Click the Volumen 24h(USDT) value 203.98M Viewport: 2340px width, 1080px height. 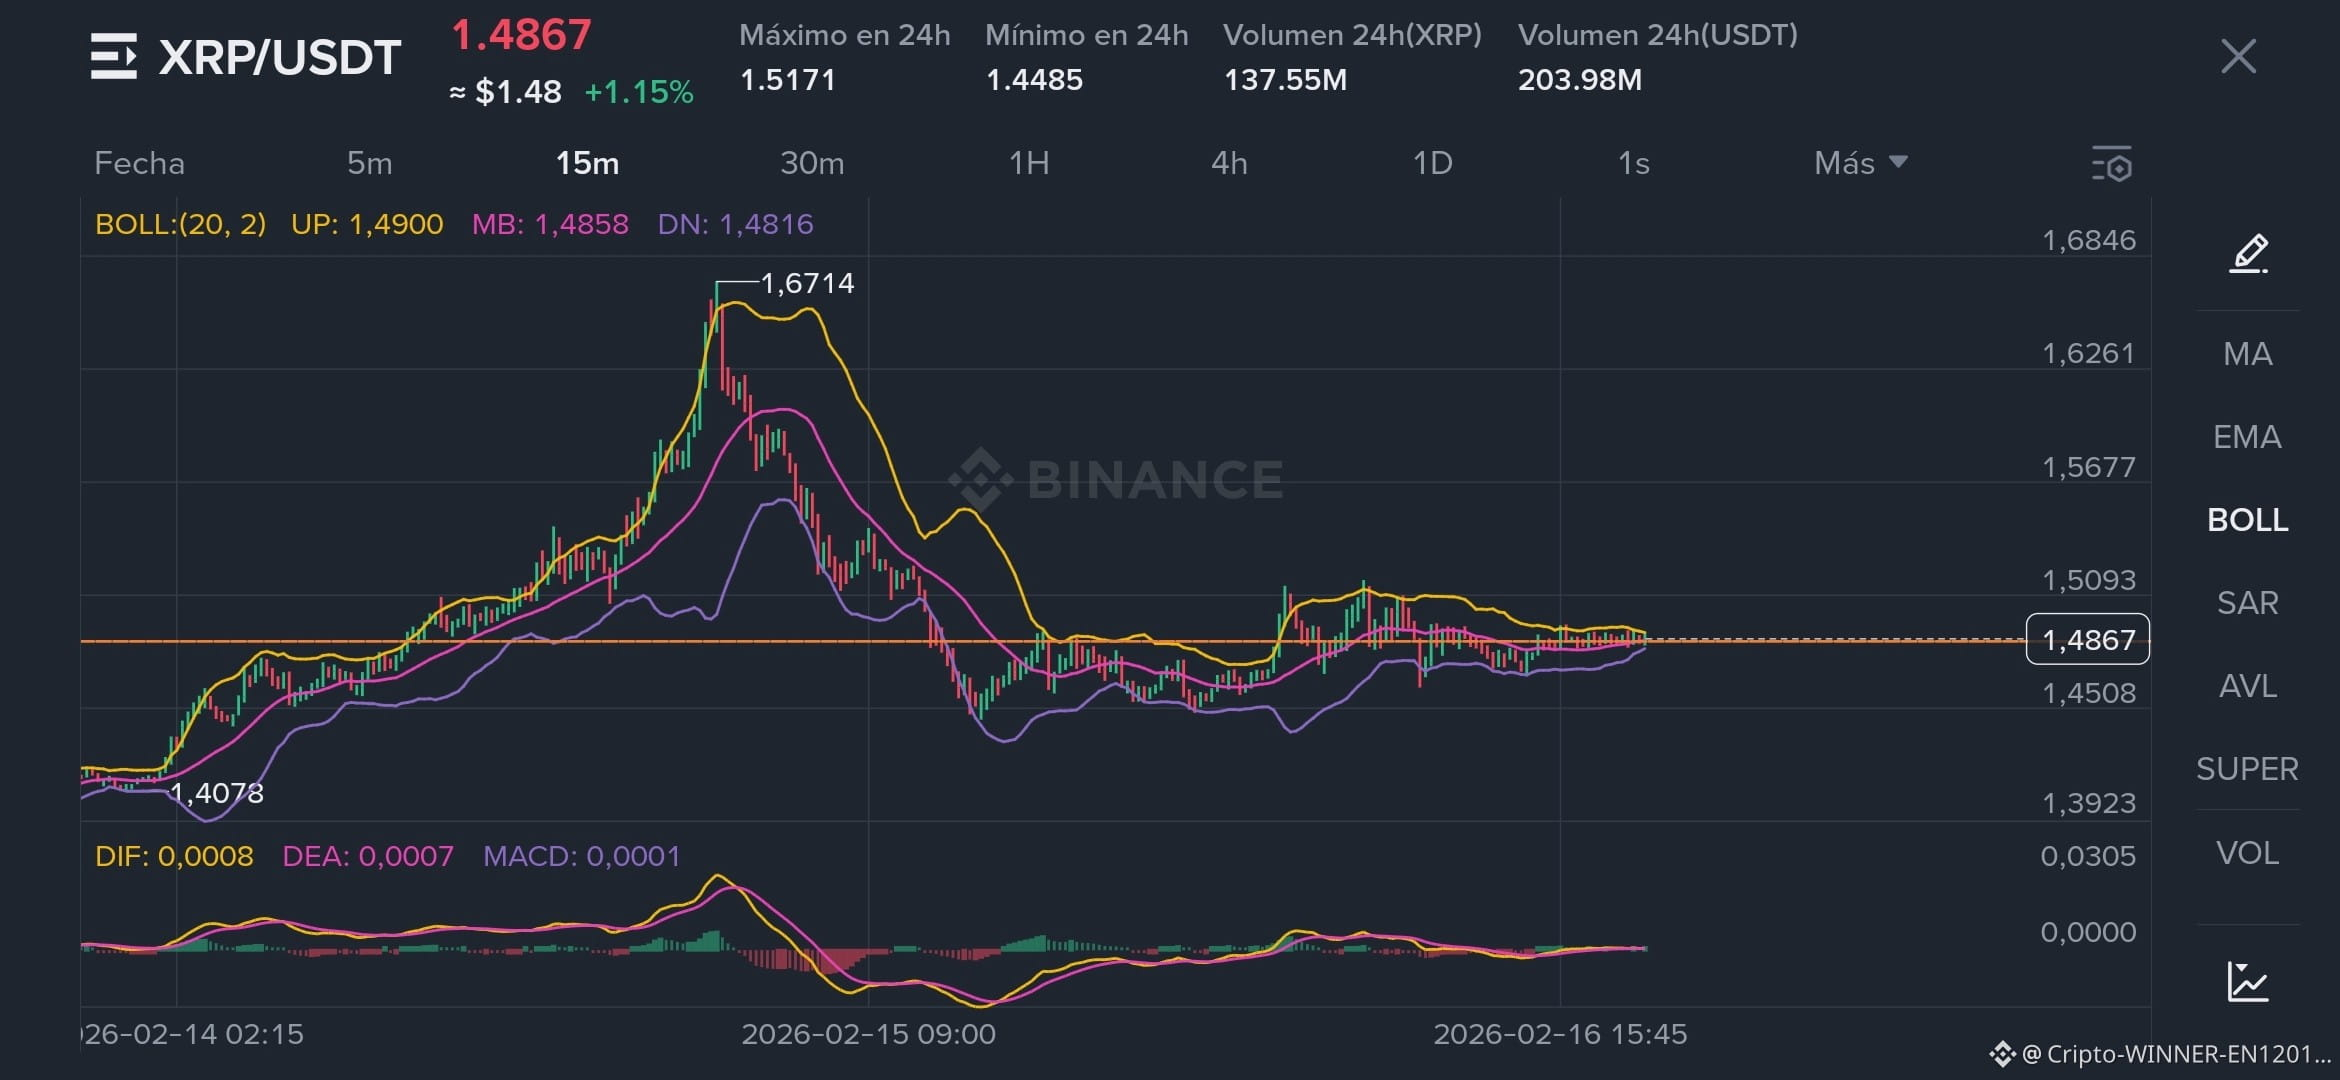pyautogui.click(x=1580, y=80)
